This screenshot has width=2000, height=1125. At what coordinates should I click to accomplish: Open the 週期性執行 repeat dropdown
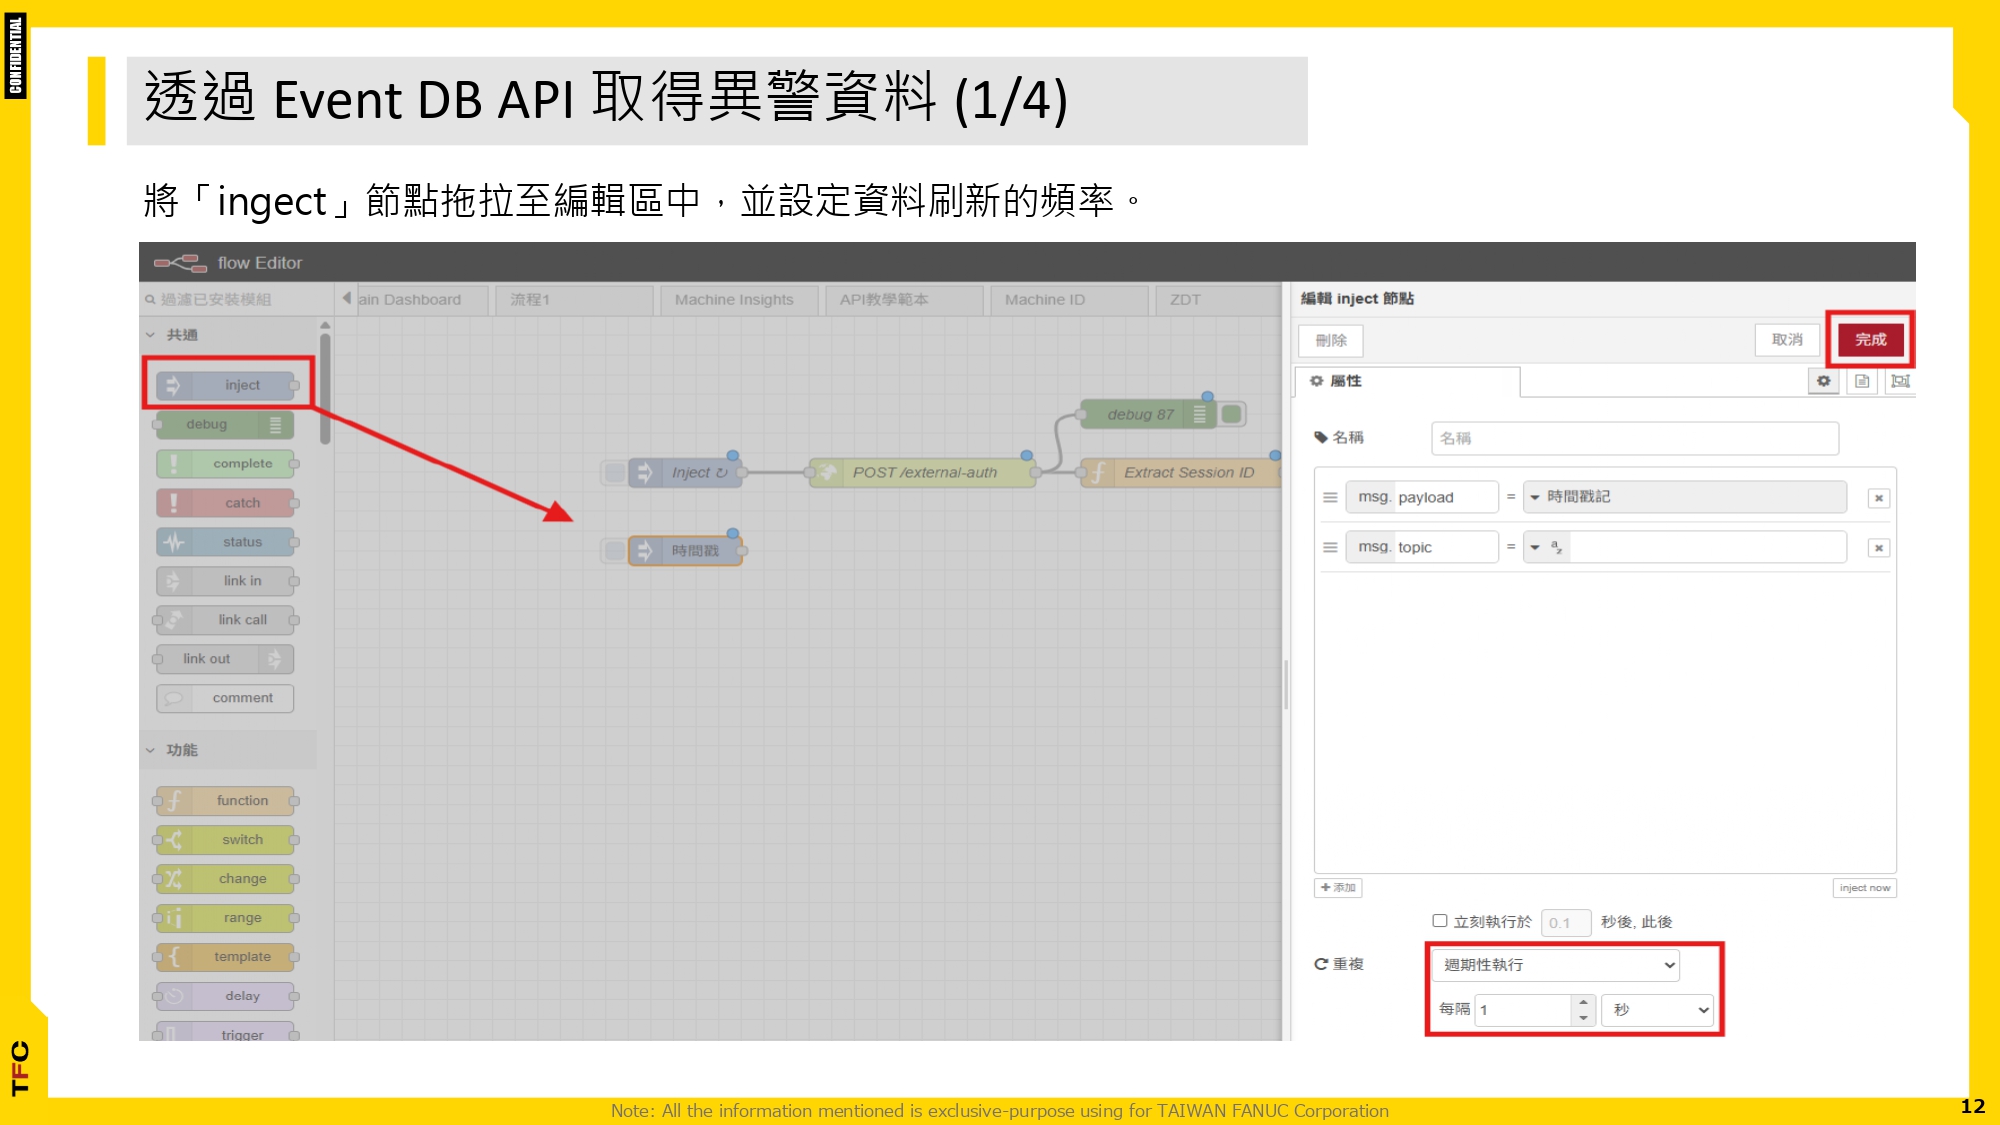pyautogui.click(x=1556, y=965)
